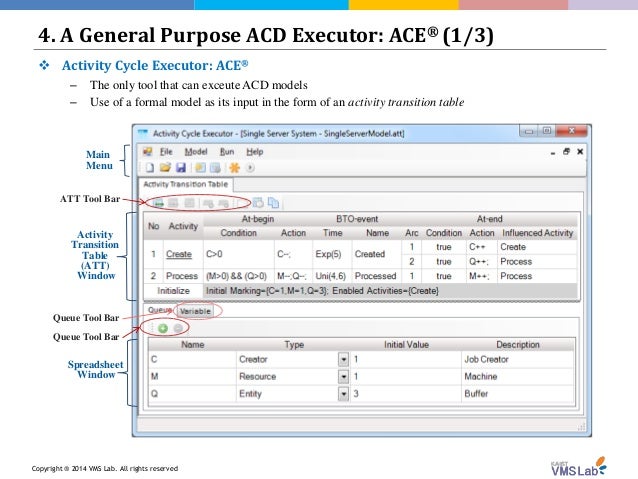Click the orange asterisk toolbar icon
Viewport: 638px width, 479px height.
tap(234, 168)
